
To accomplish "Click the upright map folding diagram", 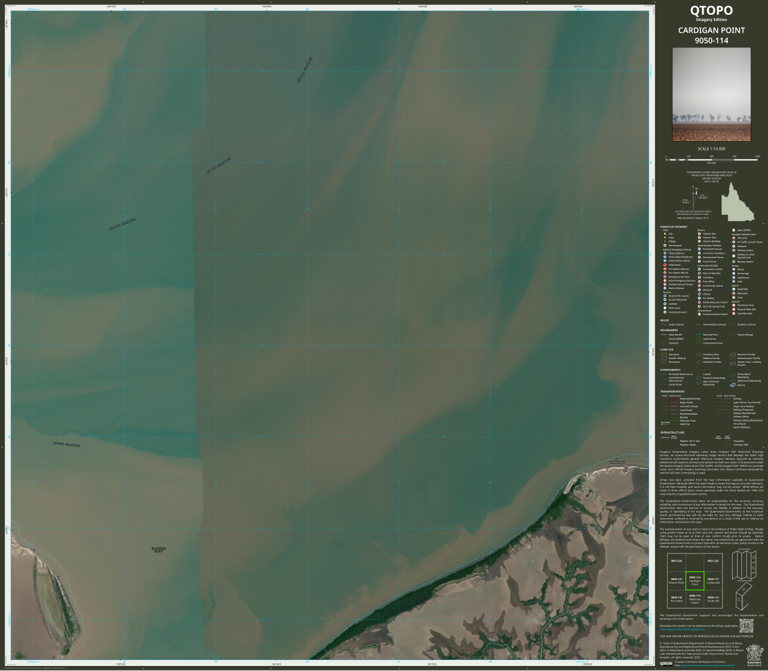I will pyautogui.click(x=744, y=564).
